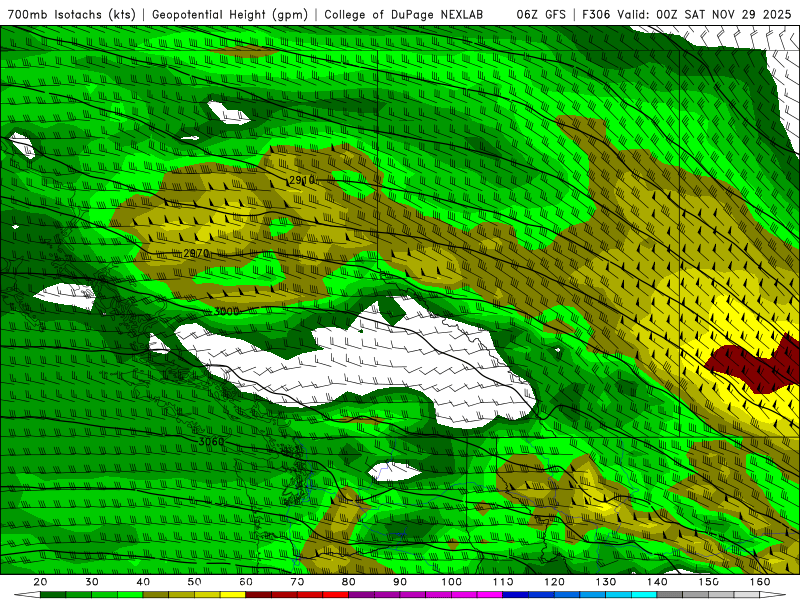Click the dark gray swatch right of the 140 label

pyautogui.click(x=669, y=594)
